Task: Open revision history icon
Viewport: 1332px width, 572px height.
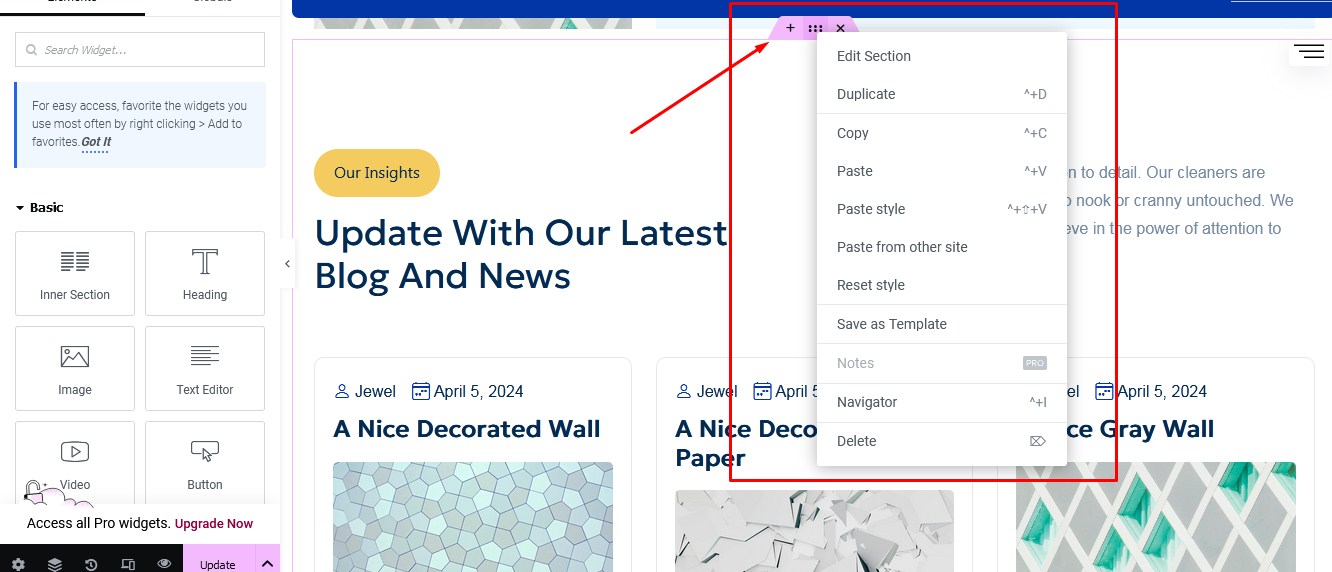Action: pos(91,564)
